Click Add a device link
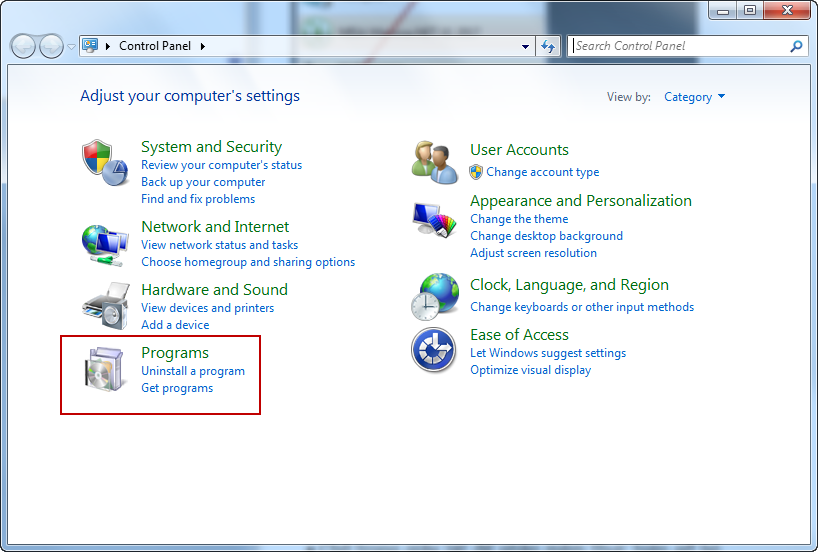Viewport: 818px width, 552px height. click(x=175, y=325)
